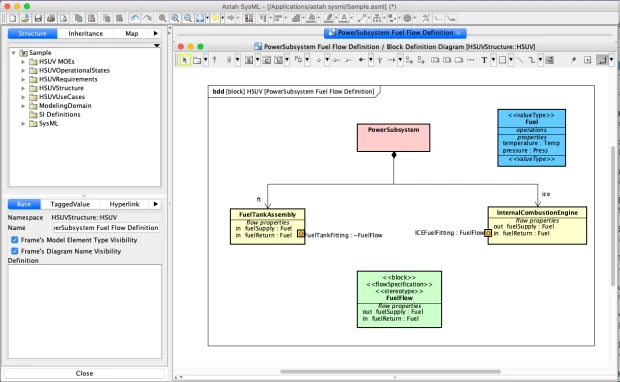Viewport: 620px width, 382px height.
Task: Click the line color pencil icon
Action: point(329,18)
